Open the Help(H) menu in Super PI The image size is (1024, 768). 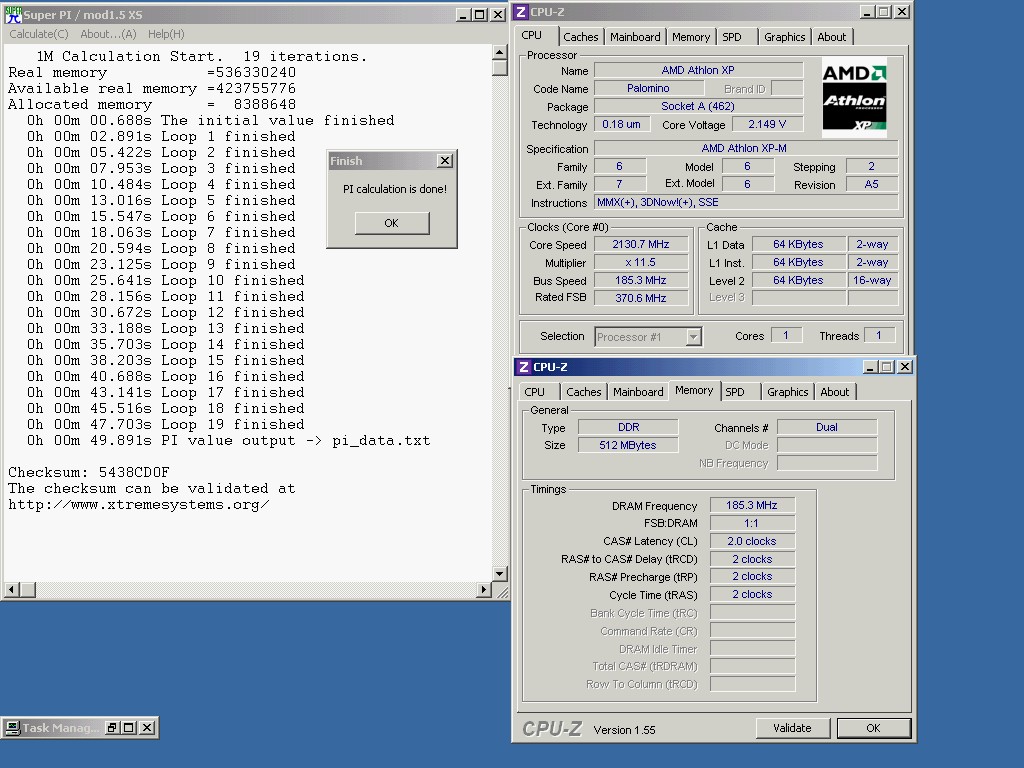coord(166,34)
